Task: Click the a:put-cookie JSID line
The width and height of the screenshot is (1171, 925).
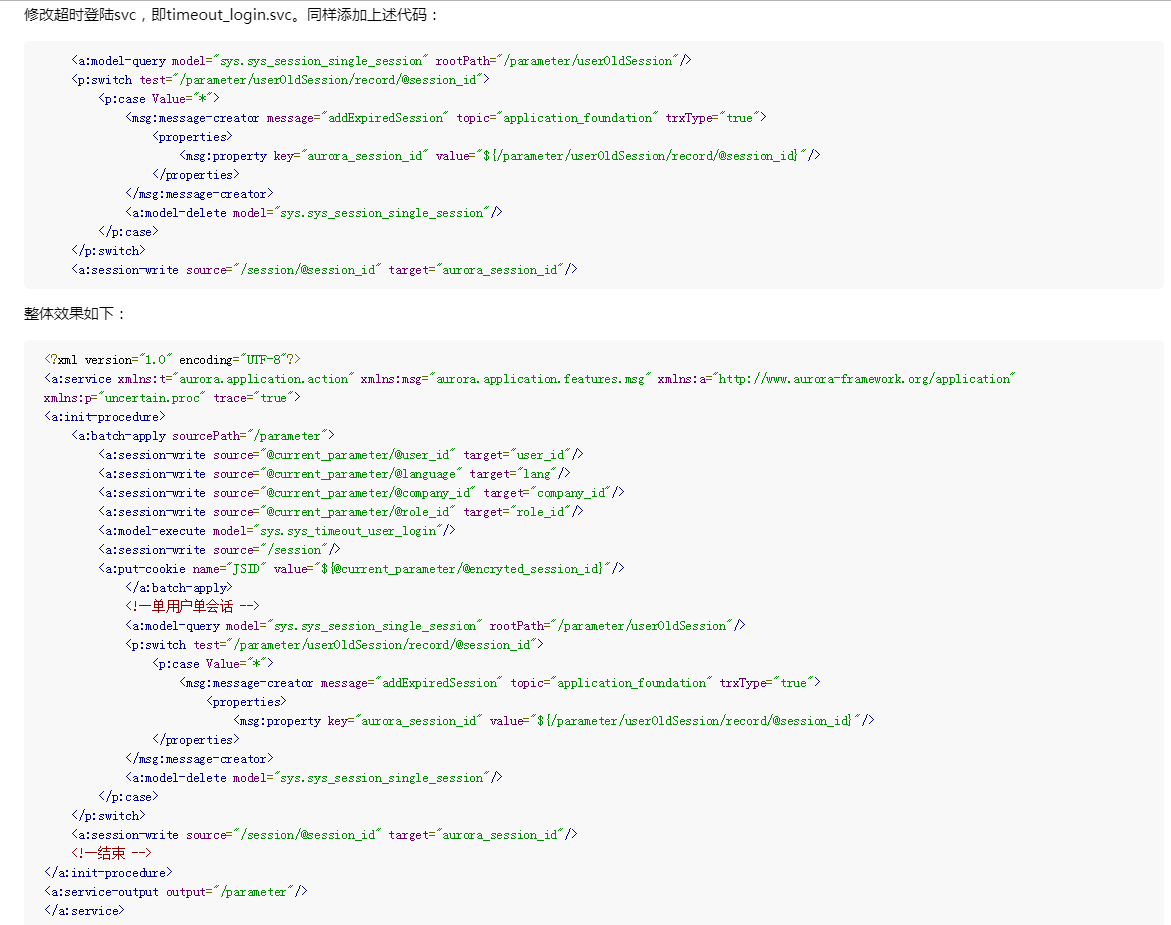Action: pos(360,569)
